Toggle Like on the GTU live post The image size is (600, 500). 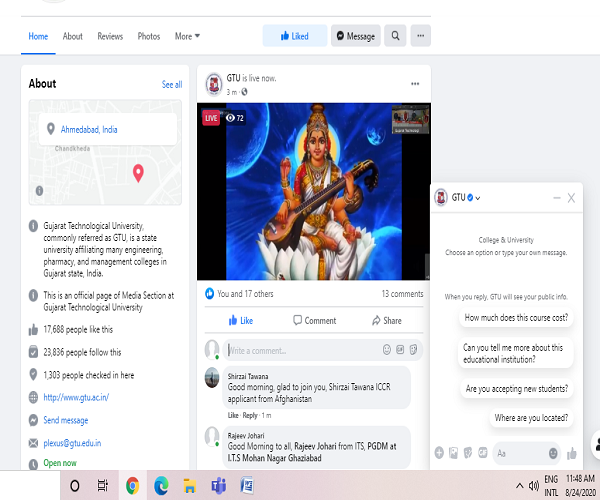(241, 321)
